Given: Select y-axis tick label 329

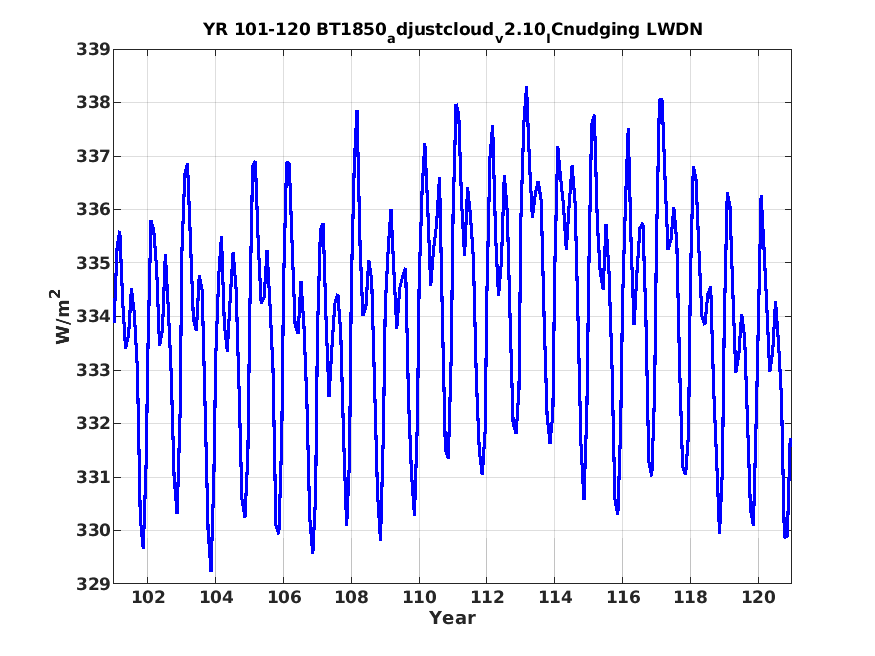Looking at the screenshot, I should 93,583.
